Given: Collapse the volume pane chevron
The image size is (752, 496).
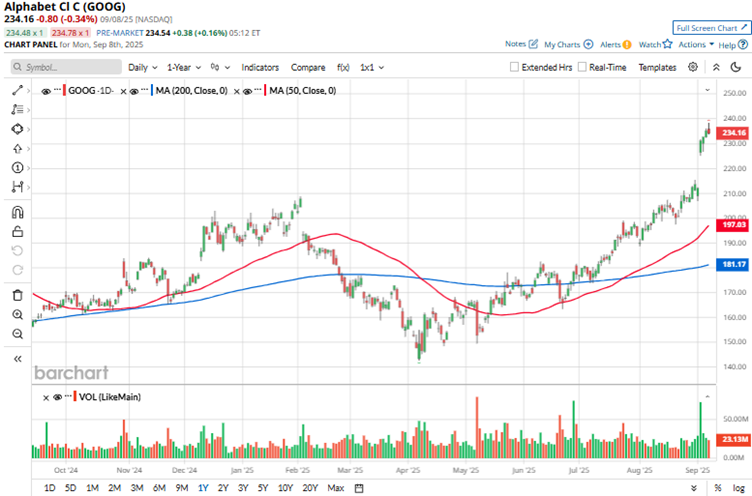Looking at the screenshot, I should pos(707,397).
